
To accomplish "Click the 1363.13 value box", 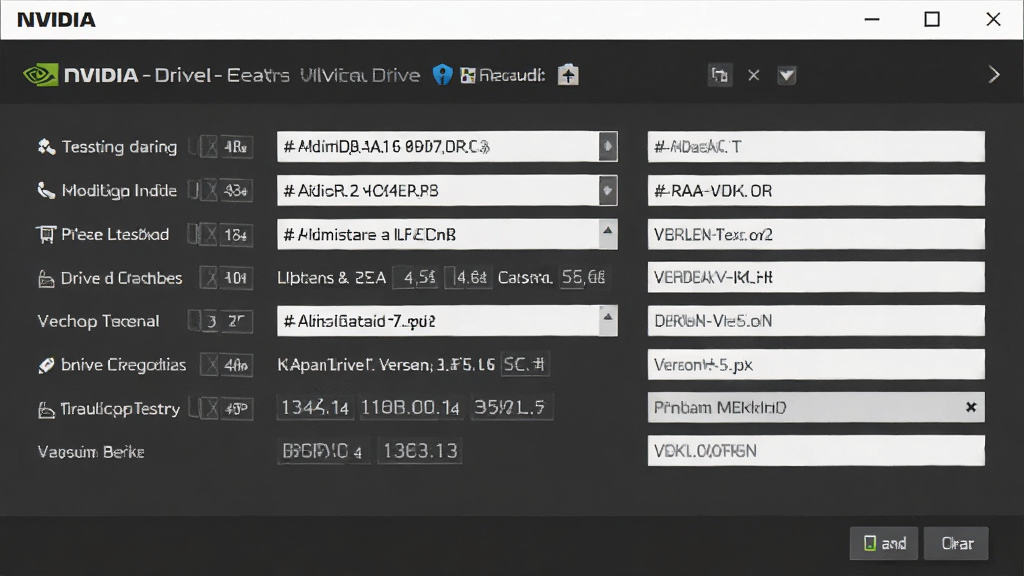I will [420, 451].
